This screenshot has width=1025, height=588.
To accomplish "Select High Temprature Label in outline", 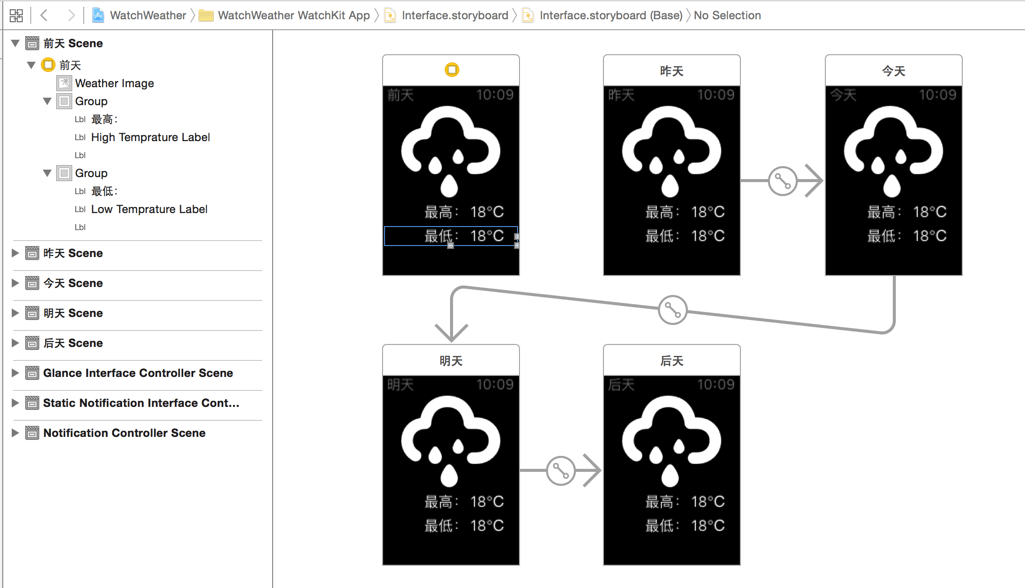I will [150, 137].
